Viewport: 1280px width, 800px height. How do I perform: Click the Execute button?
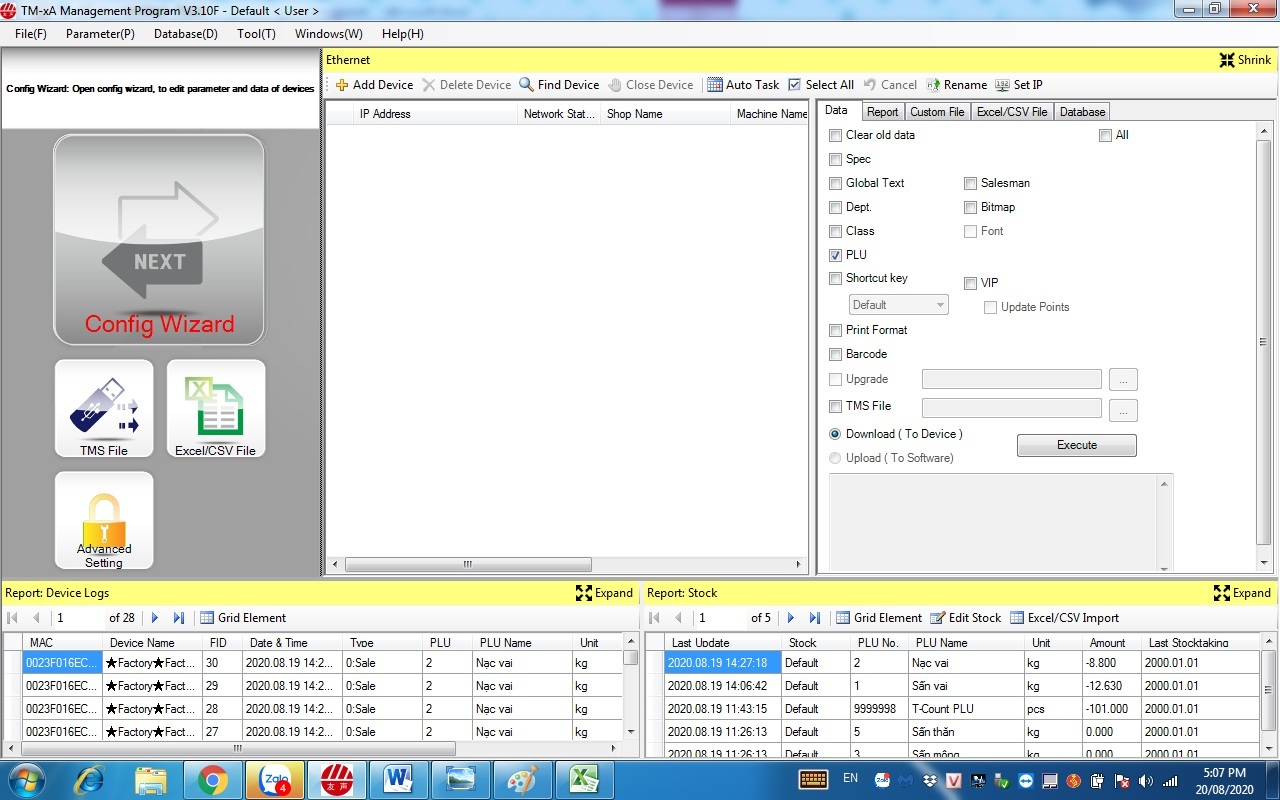click(x=1076, y=445)
